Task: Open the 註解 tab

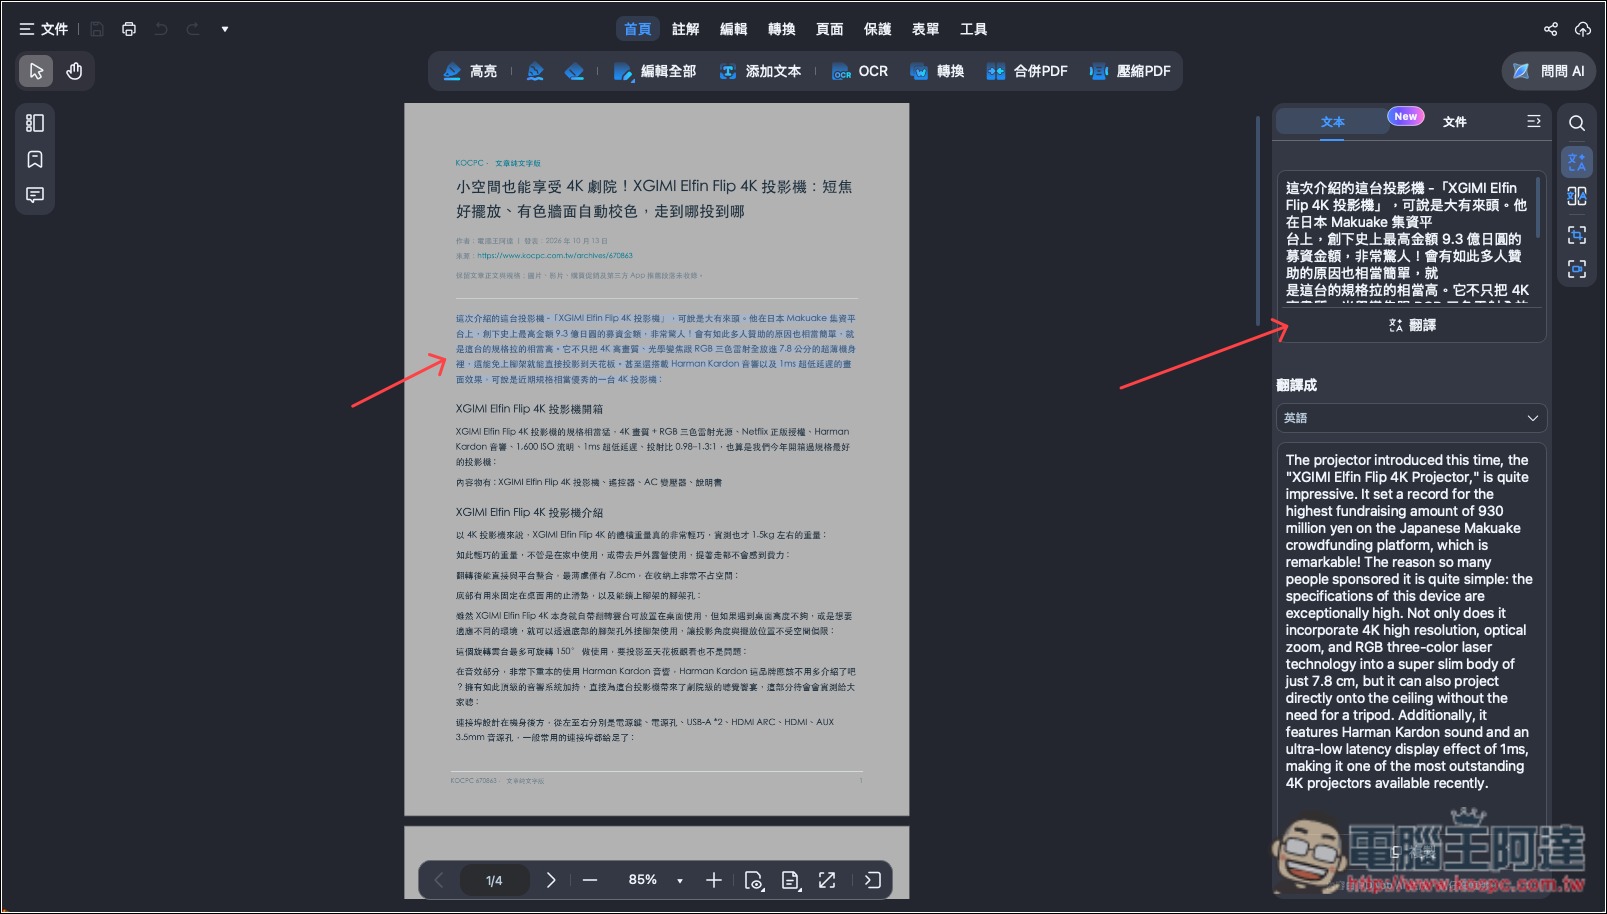Action: click(x=686, y=29)
